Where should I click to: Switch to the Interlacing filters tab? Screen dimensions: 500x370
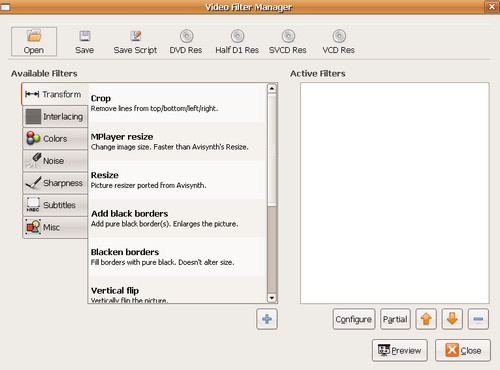55,116
